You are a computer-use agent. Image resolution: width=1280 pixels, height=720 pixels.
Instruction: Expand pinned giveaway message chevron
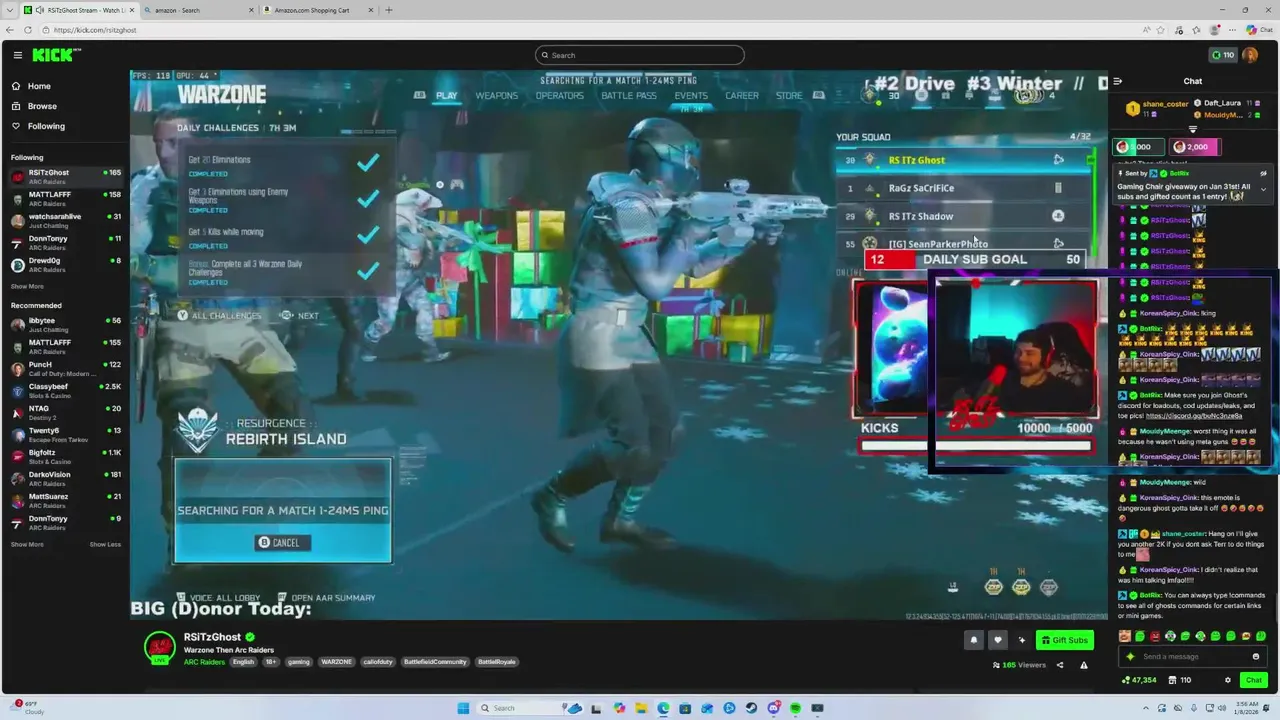[1263, 189]
